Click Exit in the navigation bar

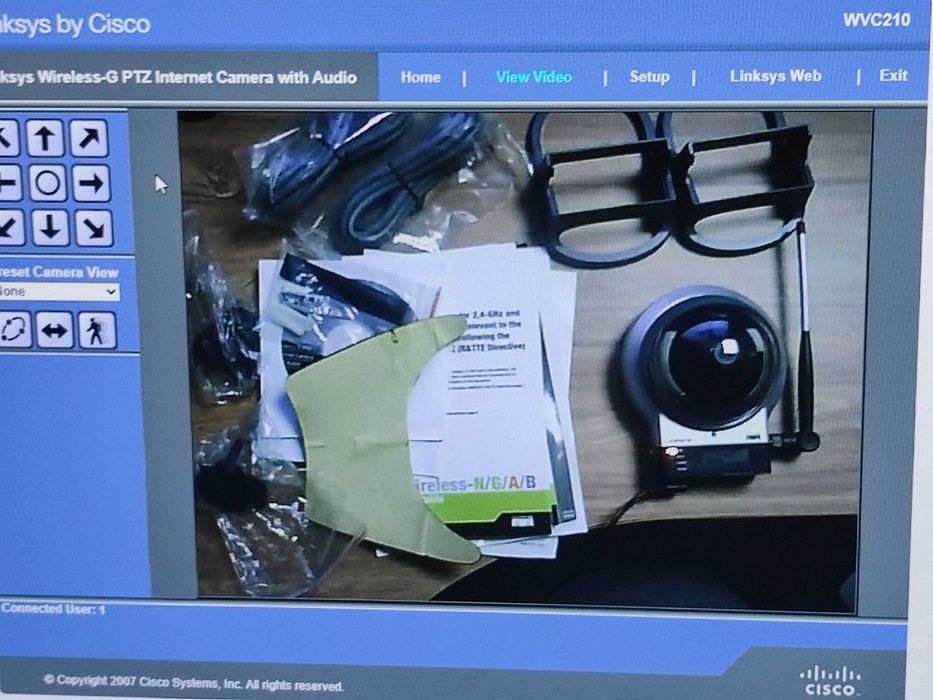coord(893,76)
